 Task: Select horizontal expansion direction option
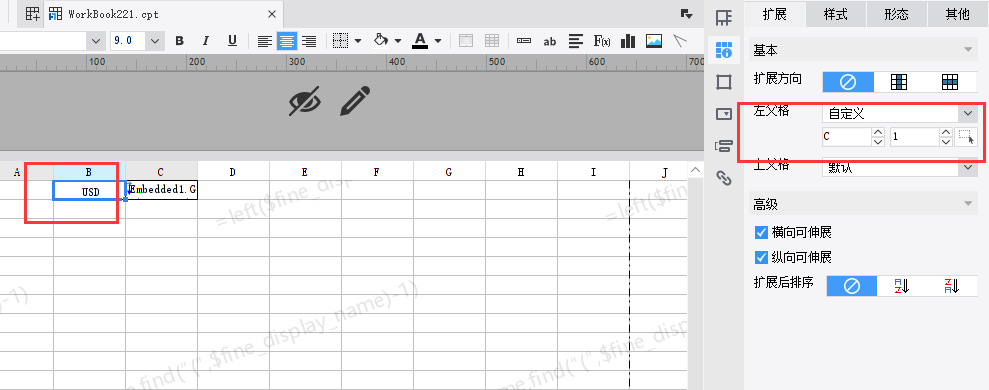(950, 82)
